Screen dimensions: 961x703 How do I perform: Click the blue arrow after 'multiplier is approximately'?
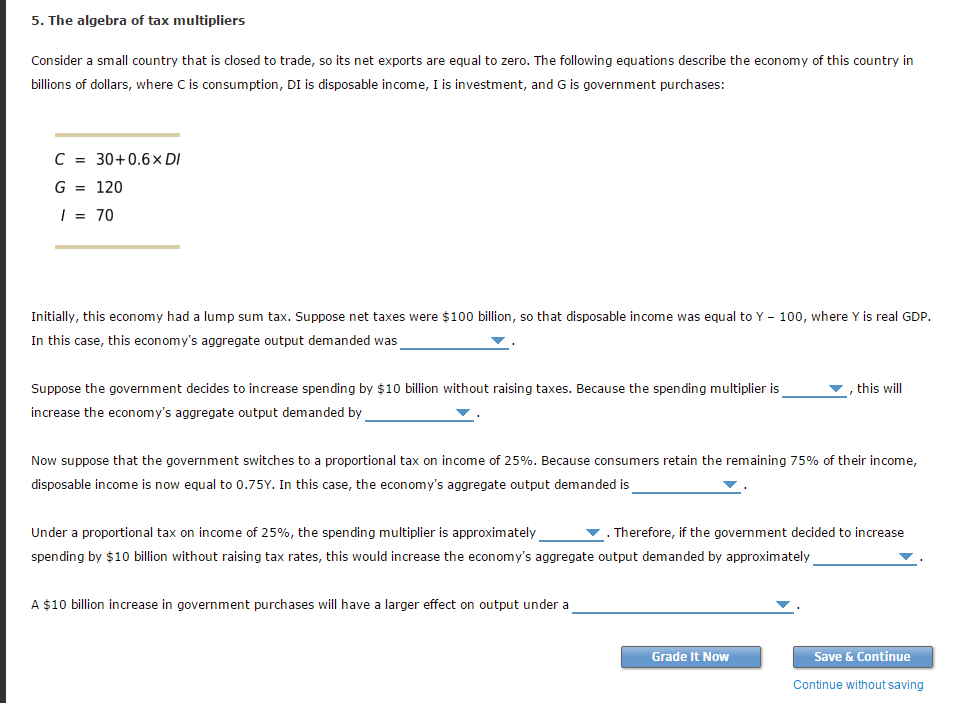point(593,532)
